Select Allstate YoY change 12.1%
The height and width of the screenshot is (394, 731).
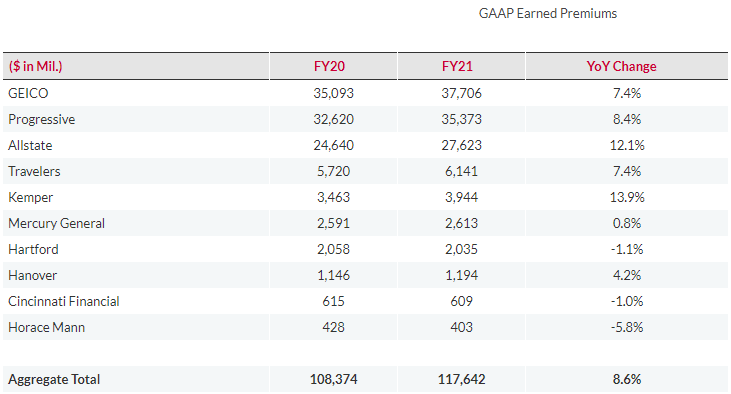627,145
